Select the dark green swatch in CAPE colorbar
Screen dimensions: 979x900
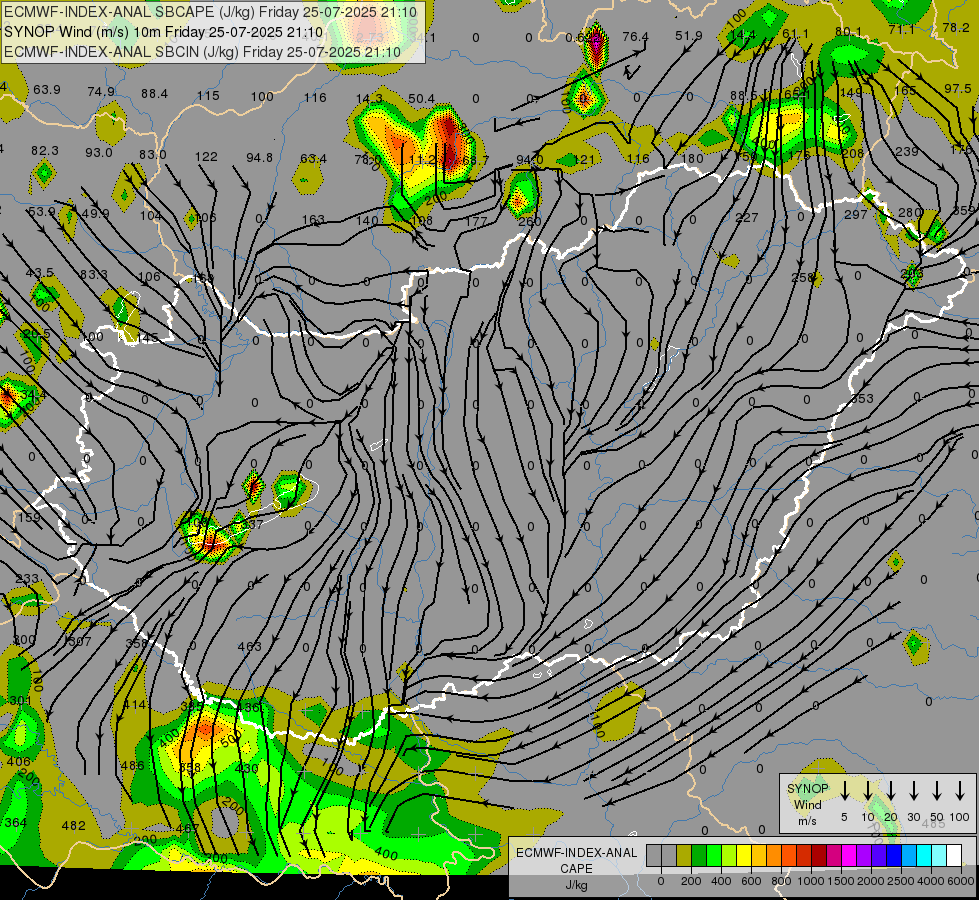[699, 856]
